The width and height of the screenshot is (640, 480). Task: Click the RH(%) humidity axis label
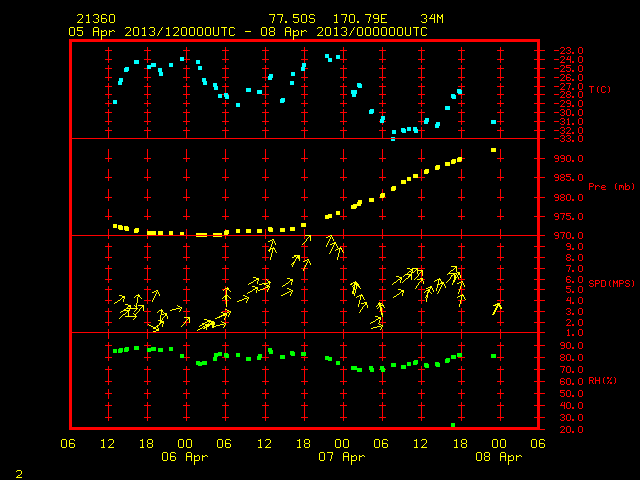602,380
